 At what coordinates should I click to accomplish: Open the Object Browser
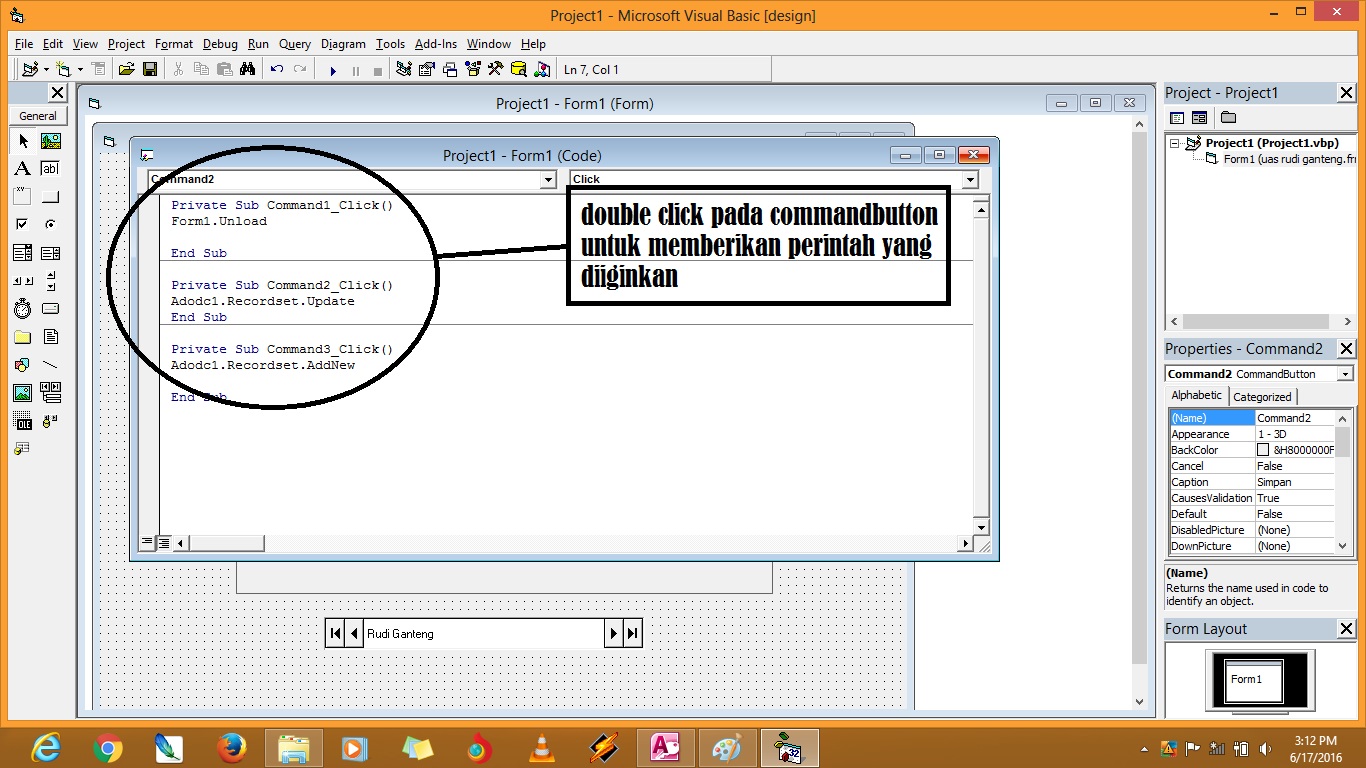click(472, 68)
